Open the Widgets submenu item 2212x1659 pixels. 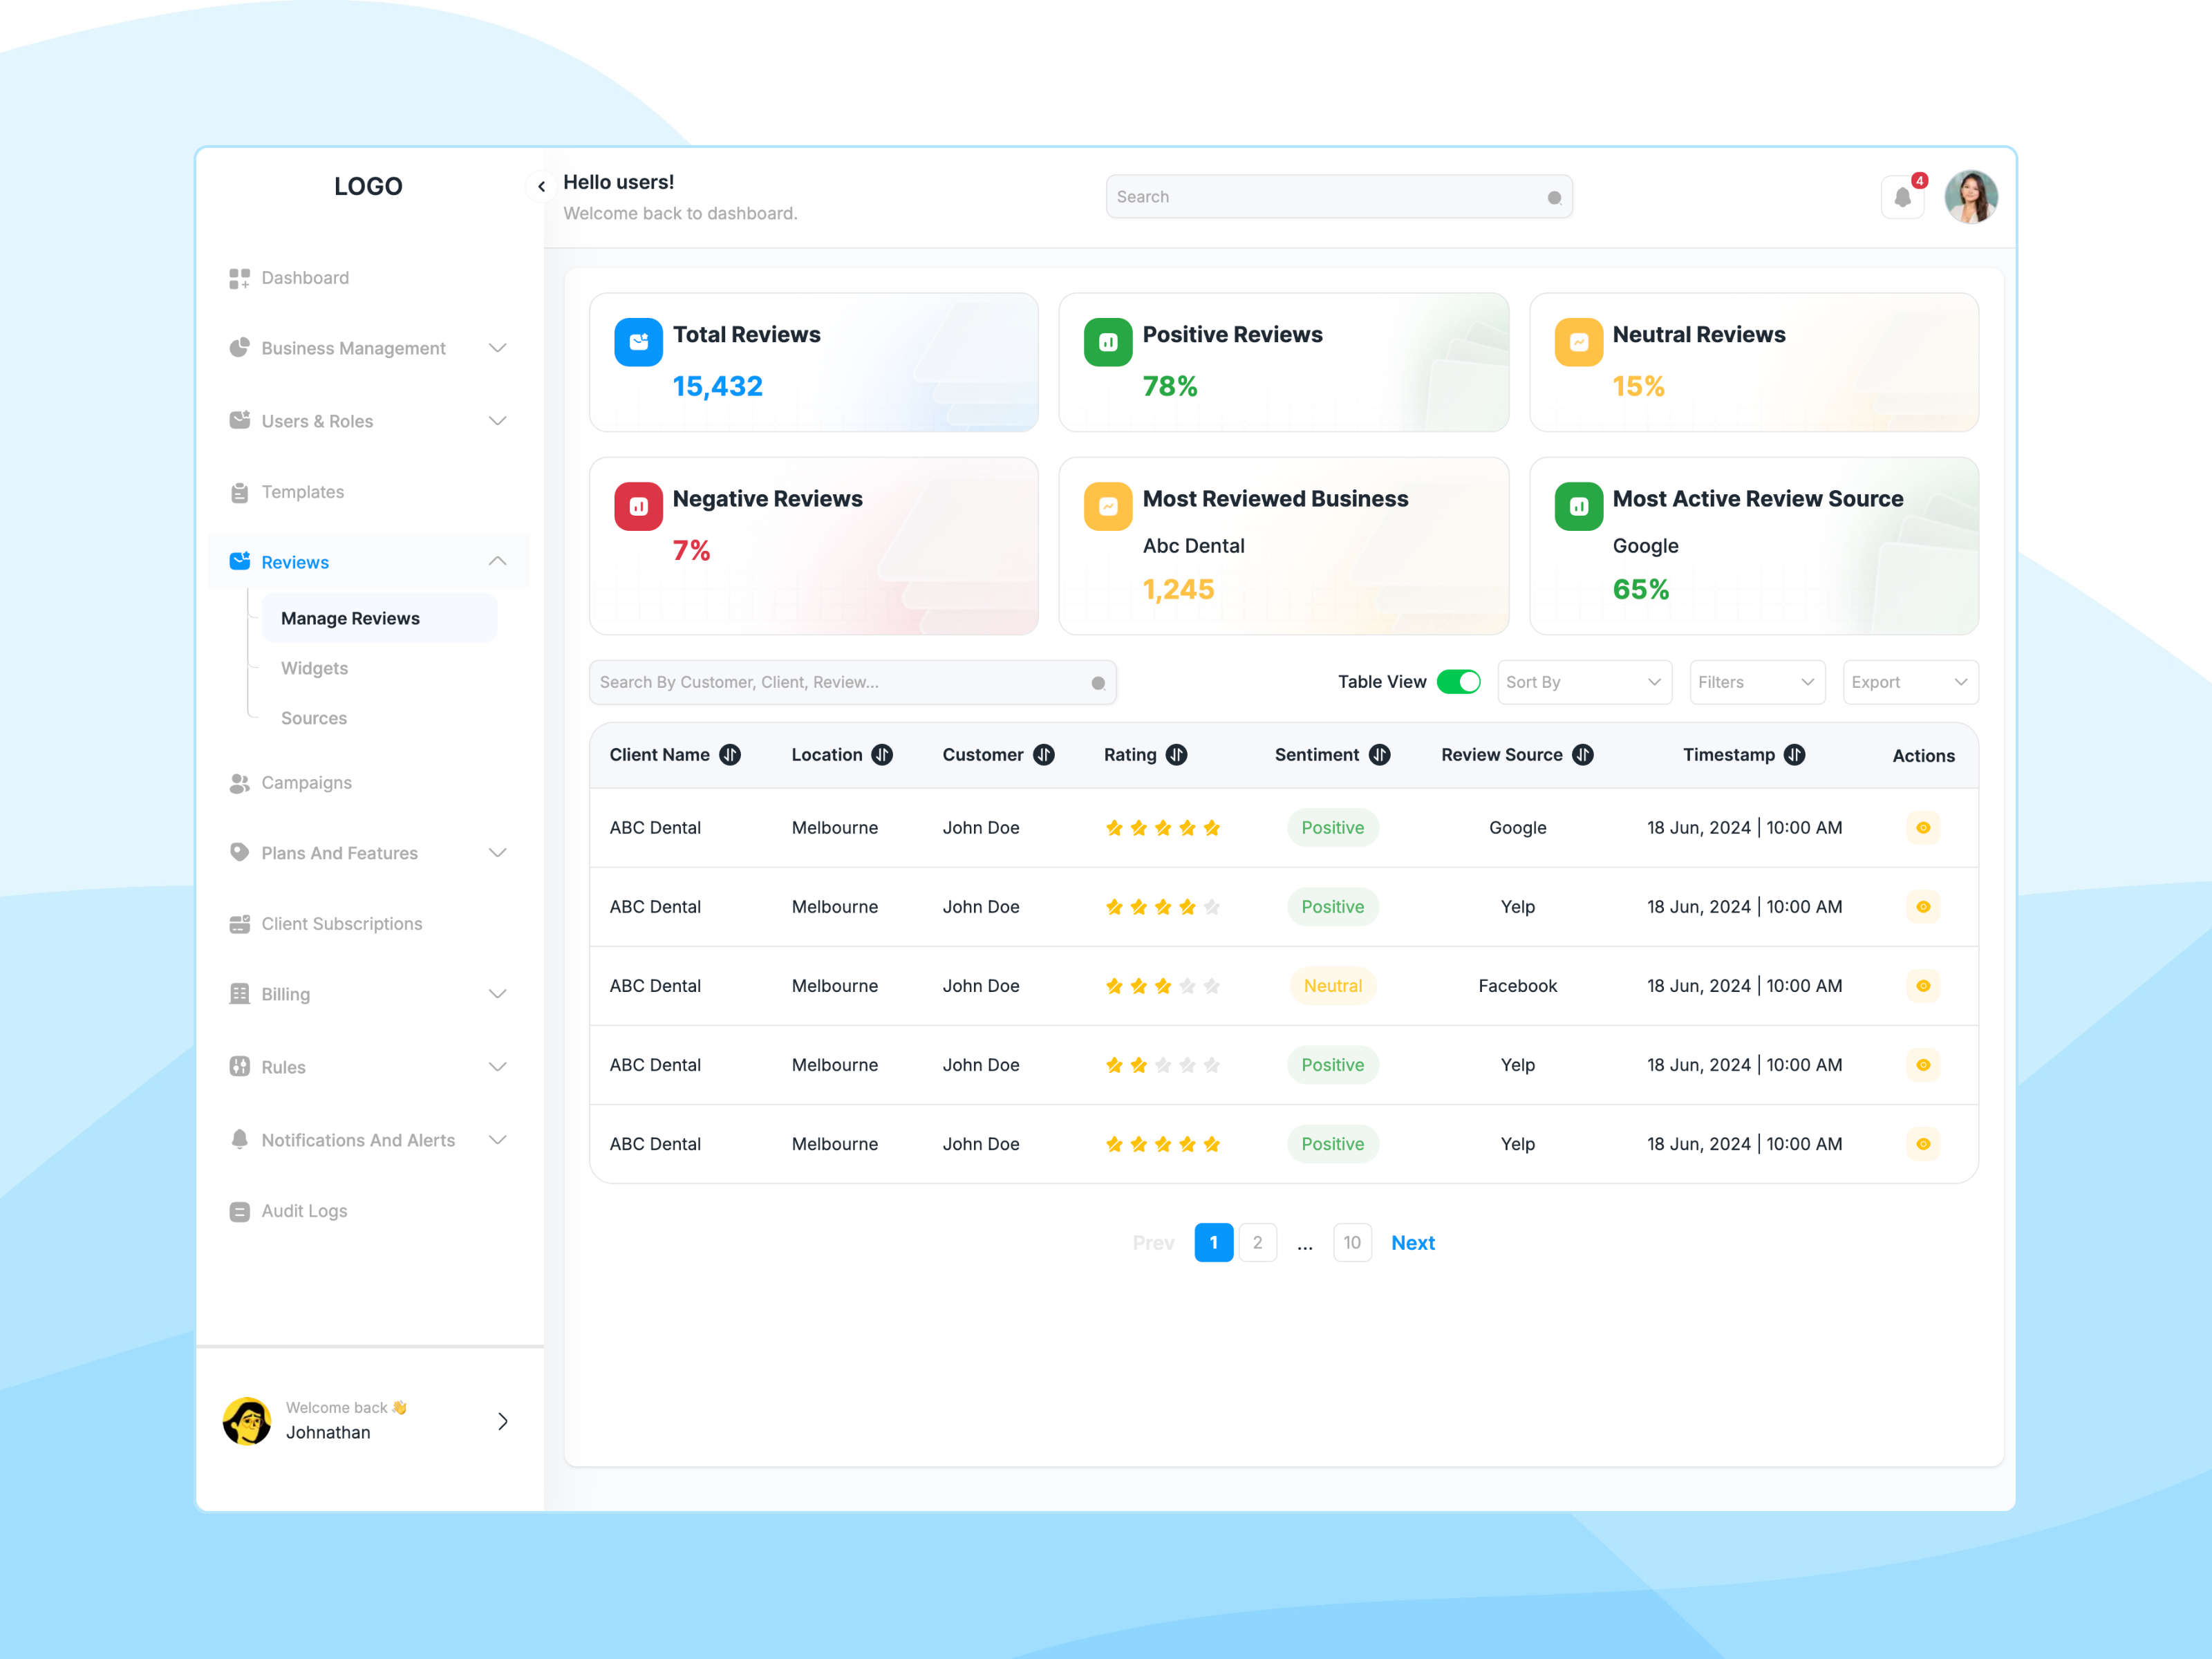point(314,668)
